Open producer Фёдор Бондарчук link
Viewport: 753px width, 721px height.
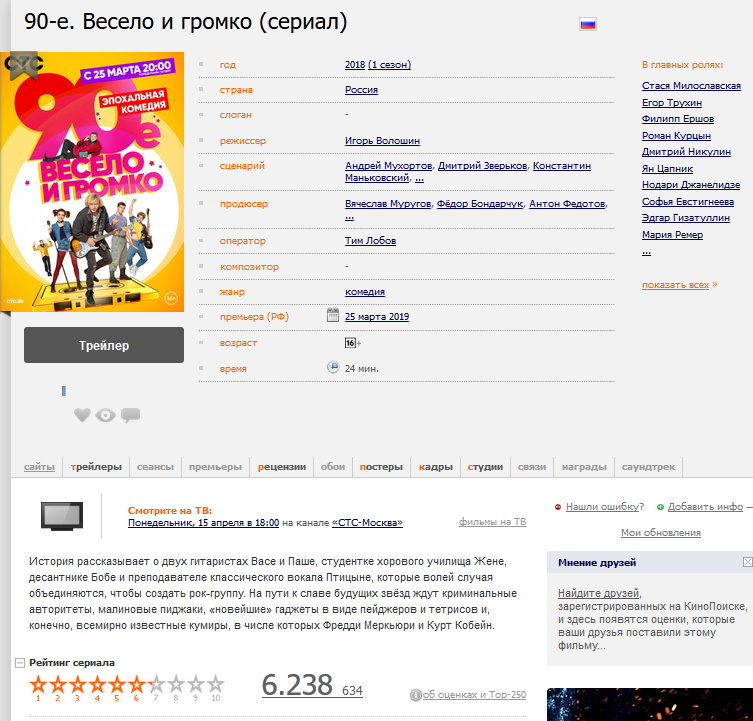coord(480,204)
